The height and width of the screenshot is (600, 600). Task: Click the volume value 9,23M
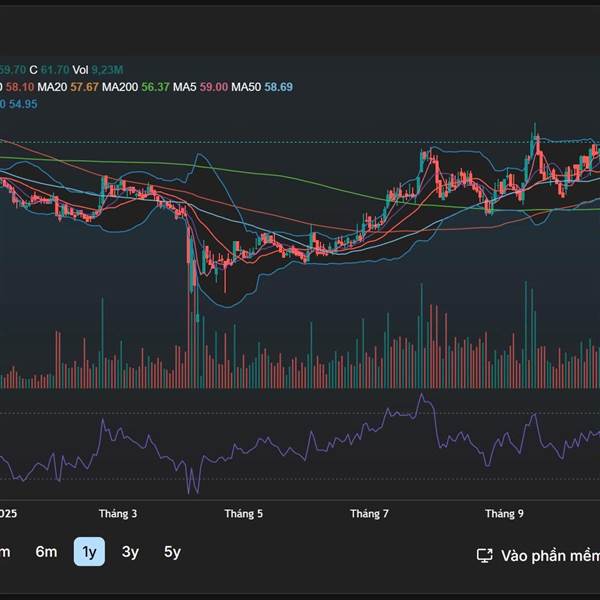[108, 69]
